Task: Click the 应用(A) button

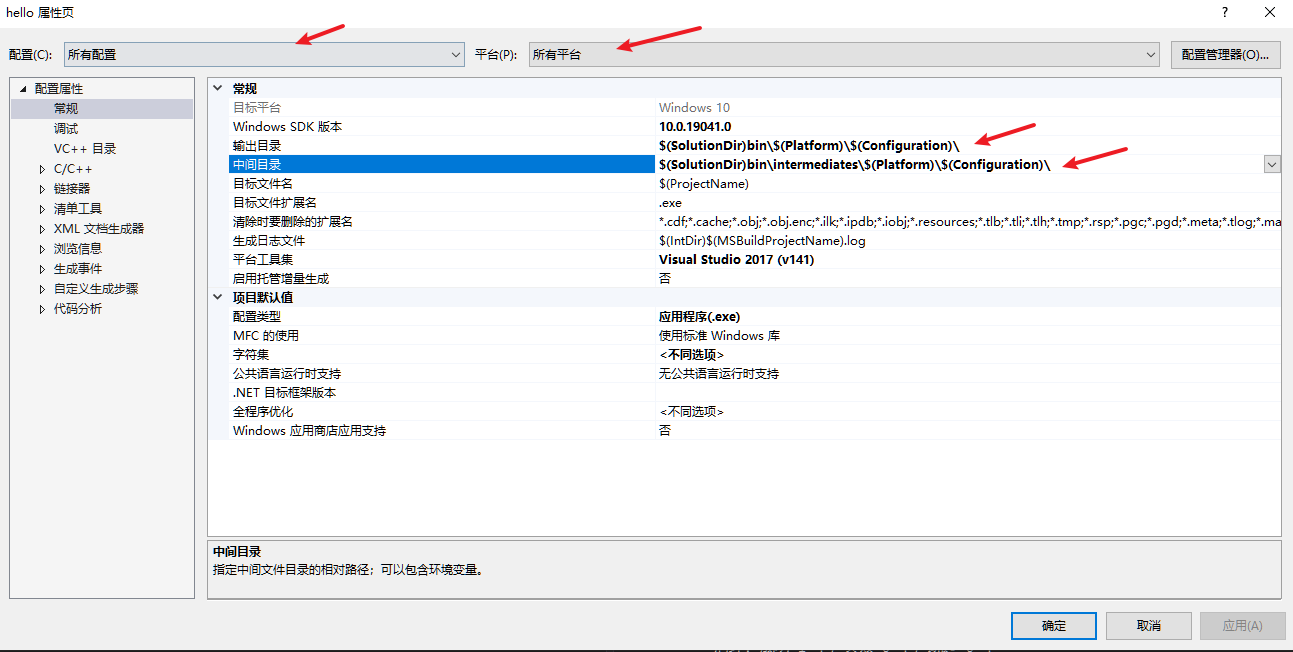Action: [x=1243, y=626]
